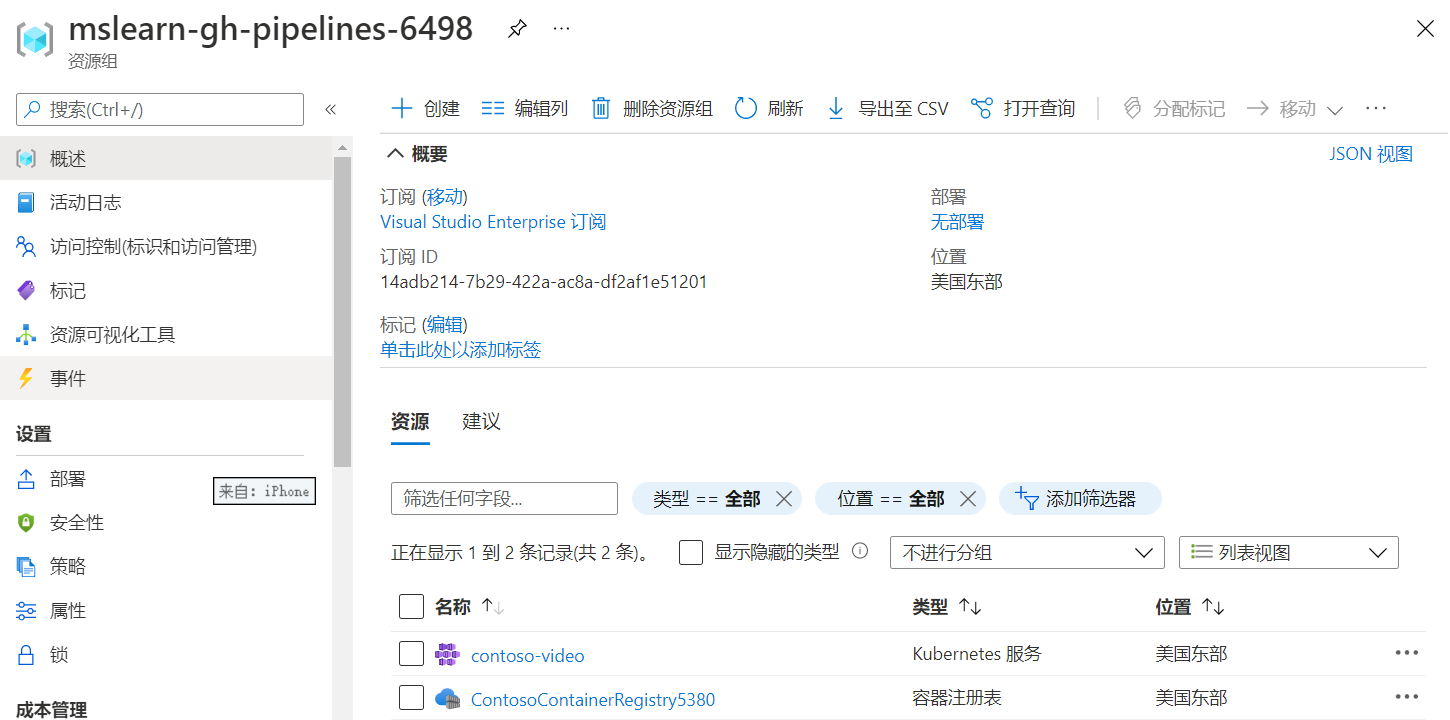Image resolution: width=1450 pixels, height=720 pixels.
Task: Sort by 位置 column
Action: (x=1190, y=607)
